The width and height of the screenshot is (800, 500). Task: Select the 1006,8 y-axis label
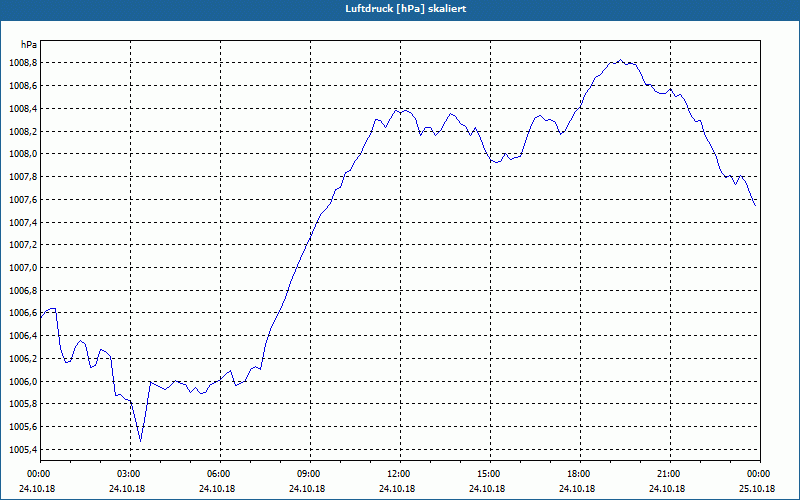tap(22, 291)
